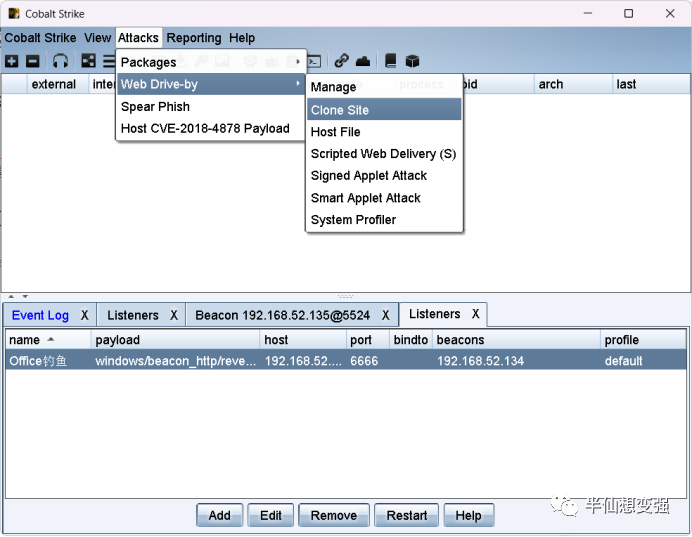The height and width of the screenshot is (537, 692).
Task: Click the Add listener button
Action: [x=219, y=515]
